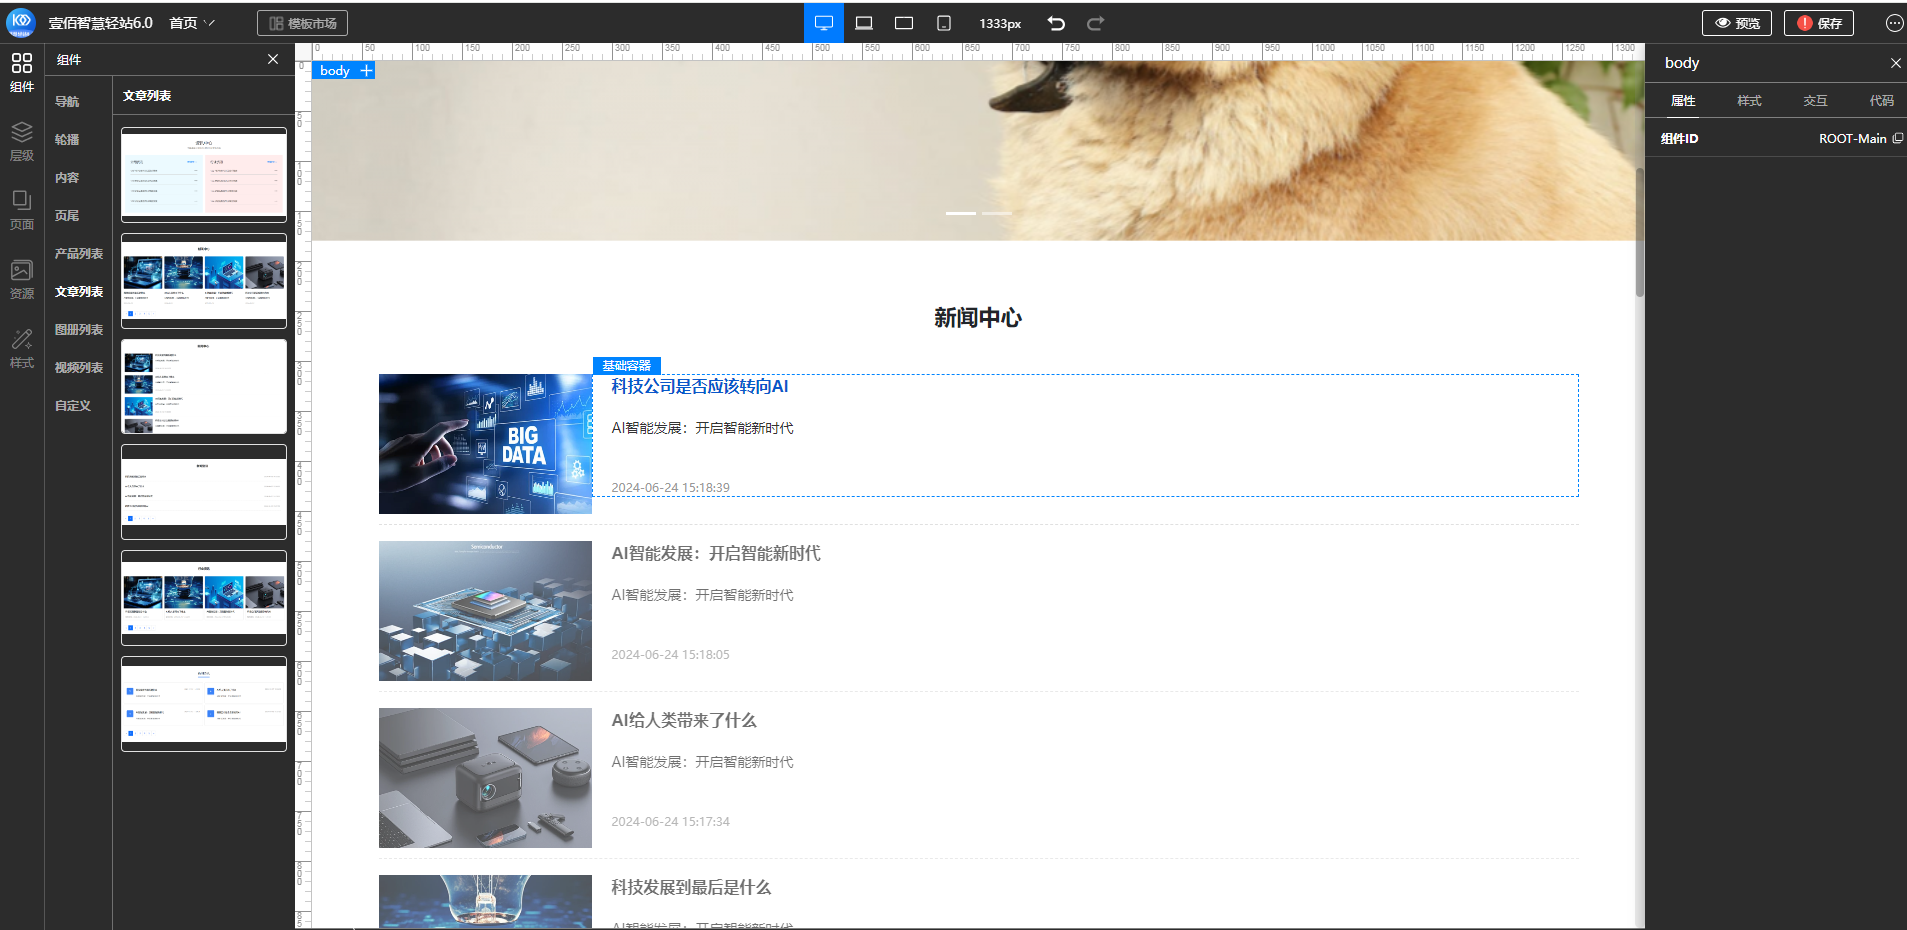Click timestamp 2024-06-24 15:18:39
1907x930 pixels.
pos(671,488)
